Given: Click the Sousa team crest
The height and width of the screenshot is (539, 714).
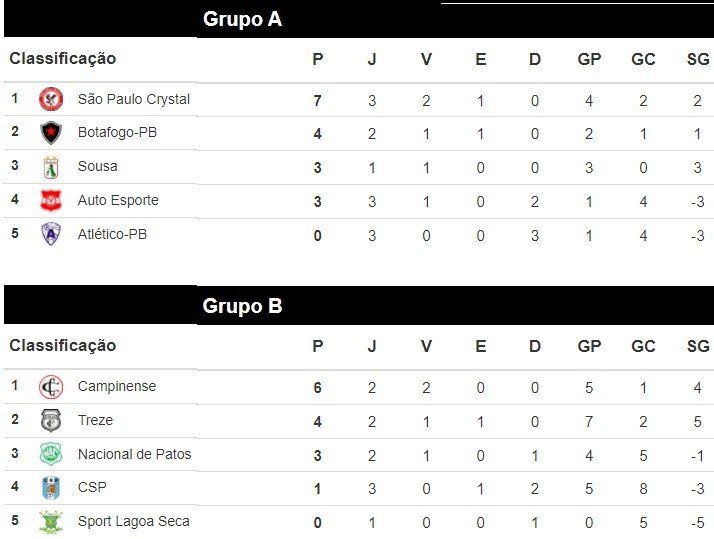Looking at the screenshot, I should 50,167.
